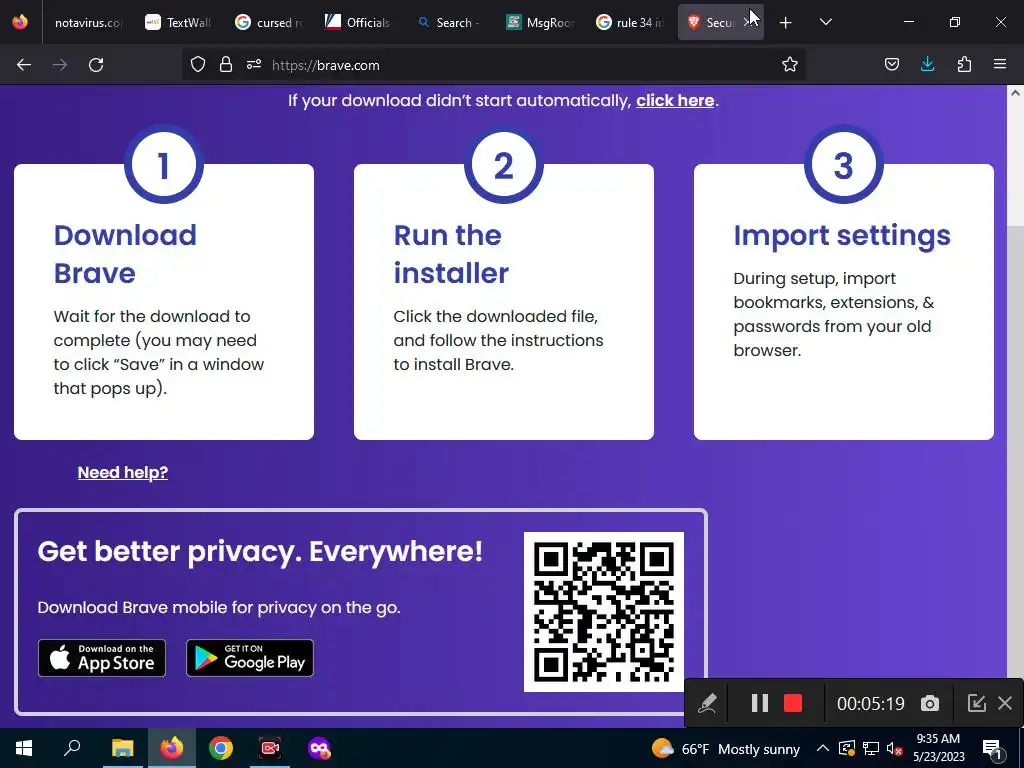1024x768 pixels.
Task: Open the 'Need help?' link
Action: pos(123,472)
